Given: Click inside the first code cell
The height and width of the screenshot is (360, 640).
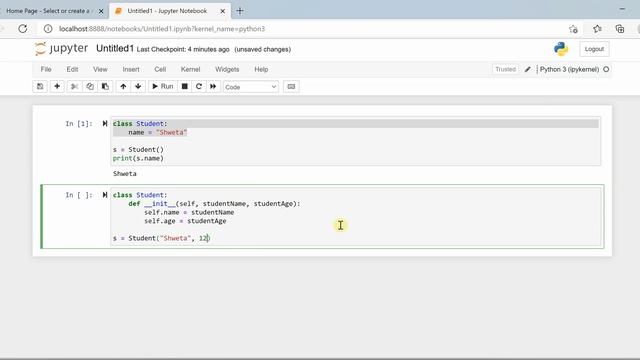Looking at the screenshot, I should 355,141.
